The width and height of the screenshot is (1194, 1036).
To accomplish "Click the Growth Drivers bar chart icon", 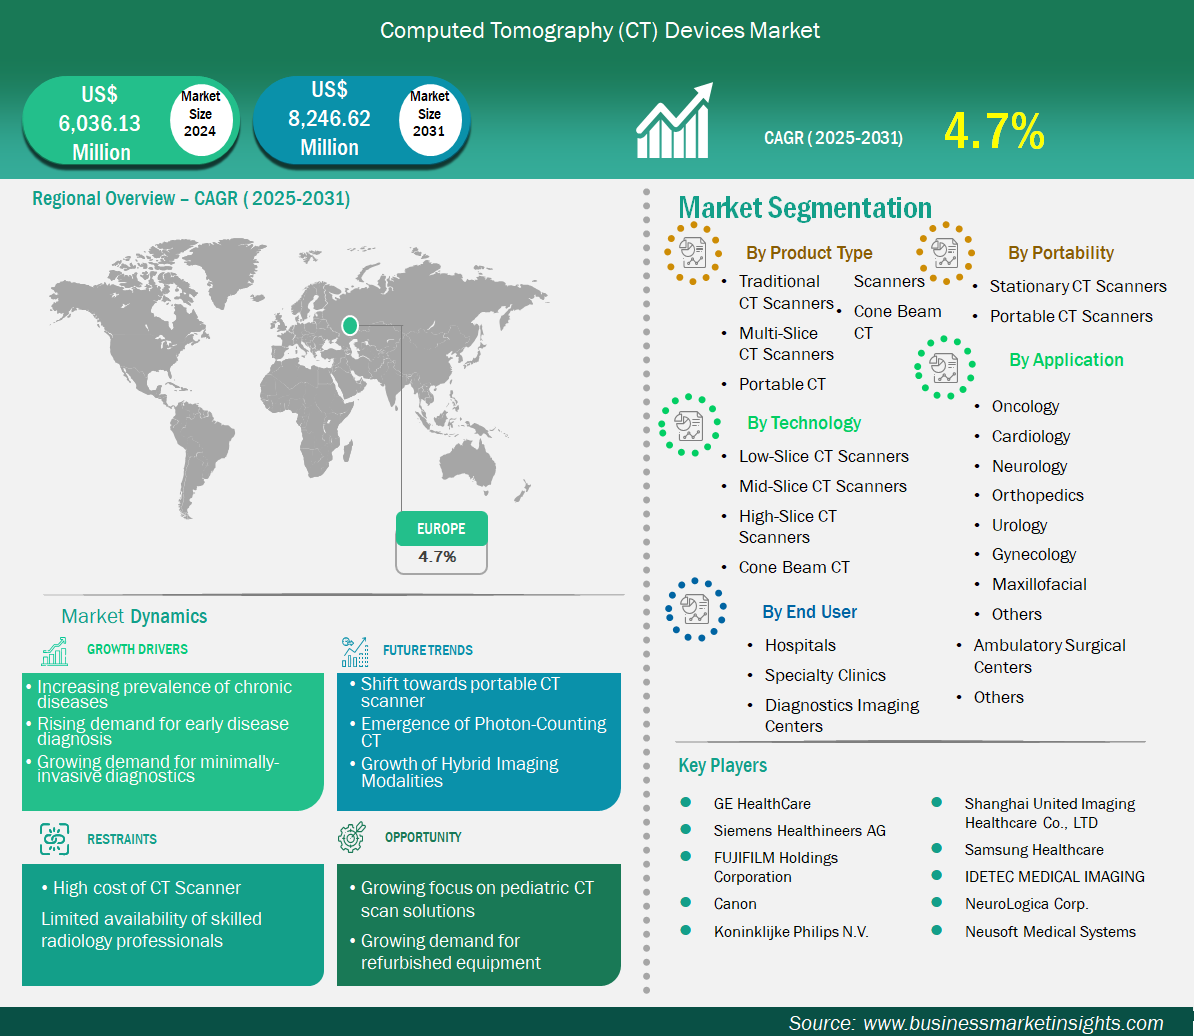I will coord(54,650).
